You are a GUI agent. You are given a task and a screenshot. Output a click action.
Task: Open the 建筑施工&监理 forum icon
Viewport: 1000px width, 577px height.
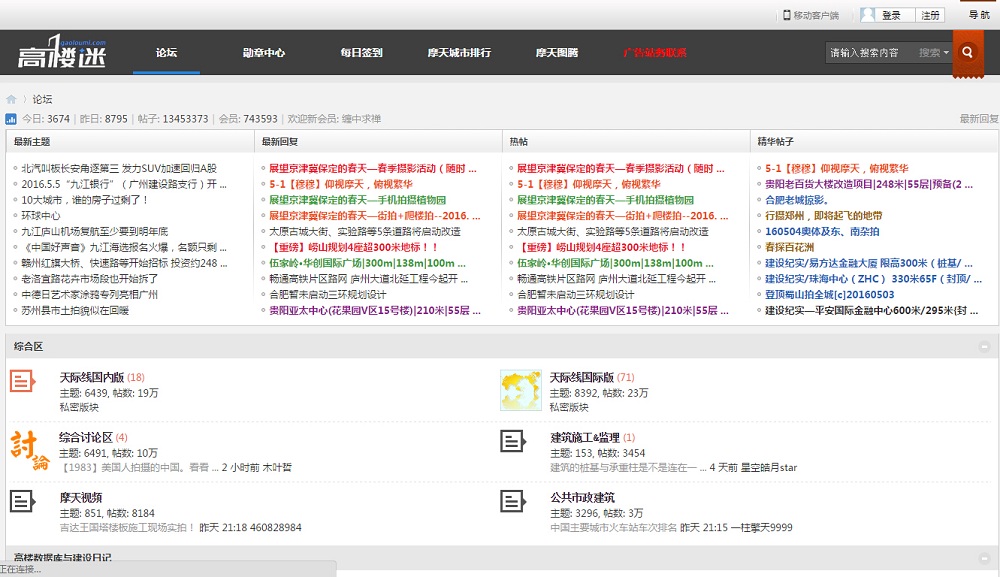[x=513, y=441]
